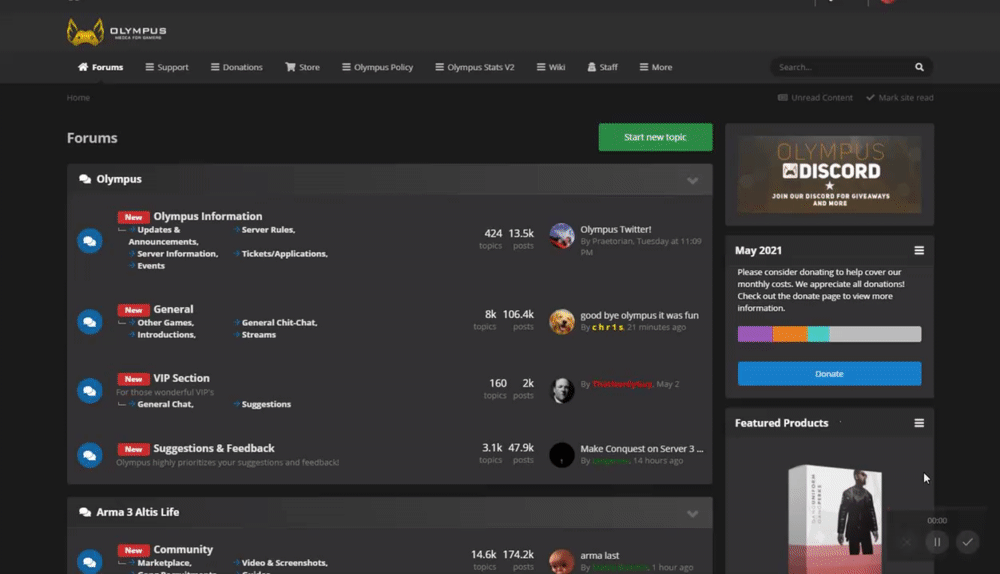Open the Staff nav item
Screen dimensions: 1000x574
pyautogui.click(x=603, y=67)
